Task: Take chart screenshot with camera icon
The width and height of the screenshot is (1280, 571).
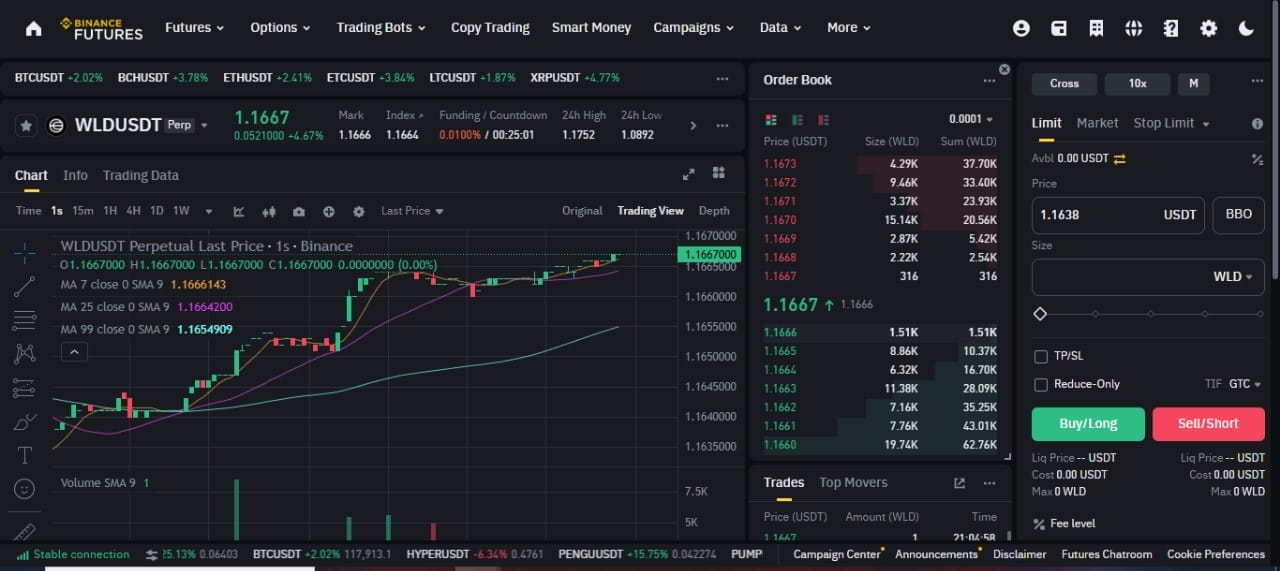Action: pyautogui.click(x=299, y=212)
